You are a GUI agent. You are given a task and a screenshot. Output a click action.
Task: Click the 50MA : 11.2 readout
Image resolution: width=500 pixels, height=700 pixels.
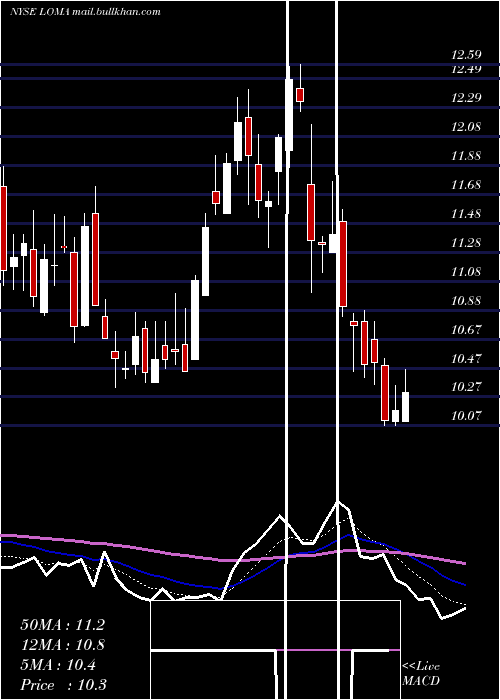coord(62,625)
